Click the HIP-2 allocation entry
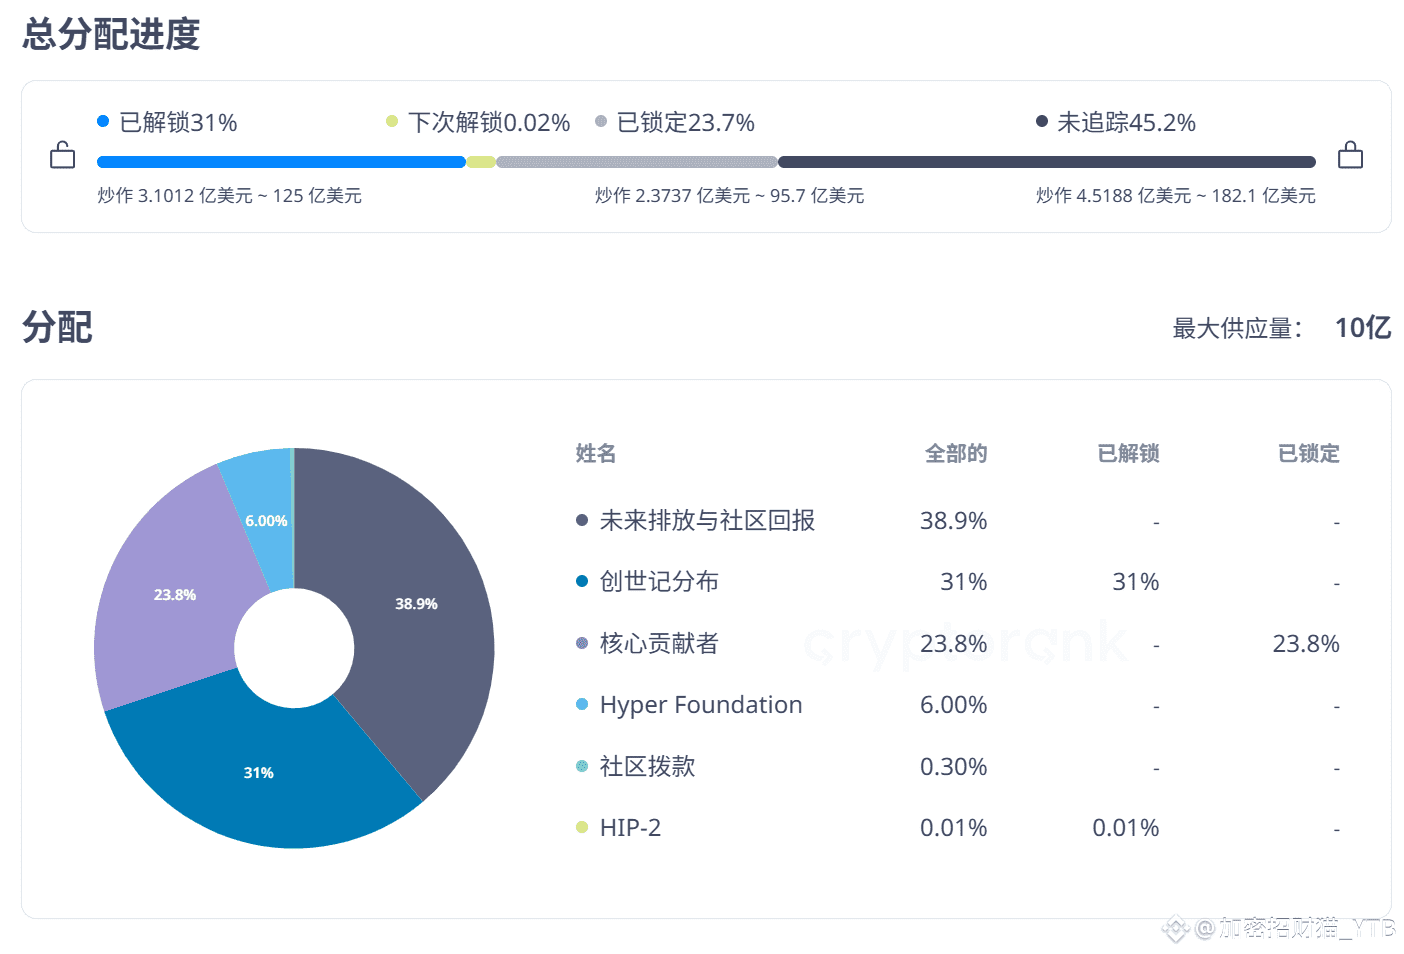 pyautogui.click(x=630, y=828)
